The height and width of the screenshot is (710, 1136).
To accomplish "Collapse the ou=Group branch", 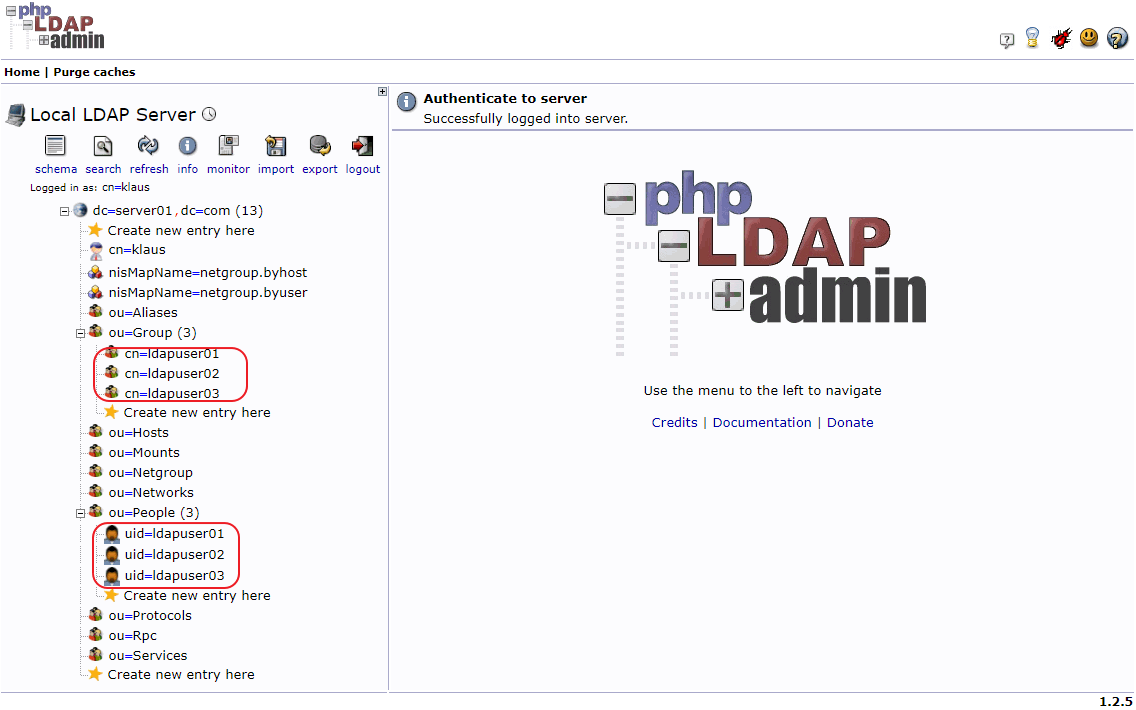I will pos(80,334).
